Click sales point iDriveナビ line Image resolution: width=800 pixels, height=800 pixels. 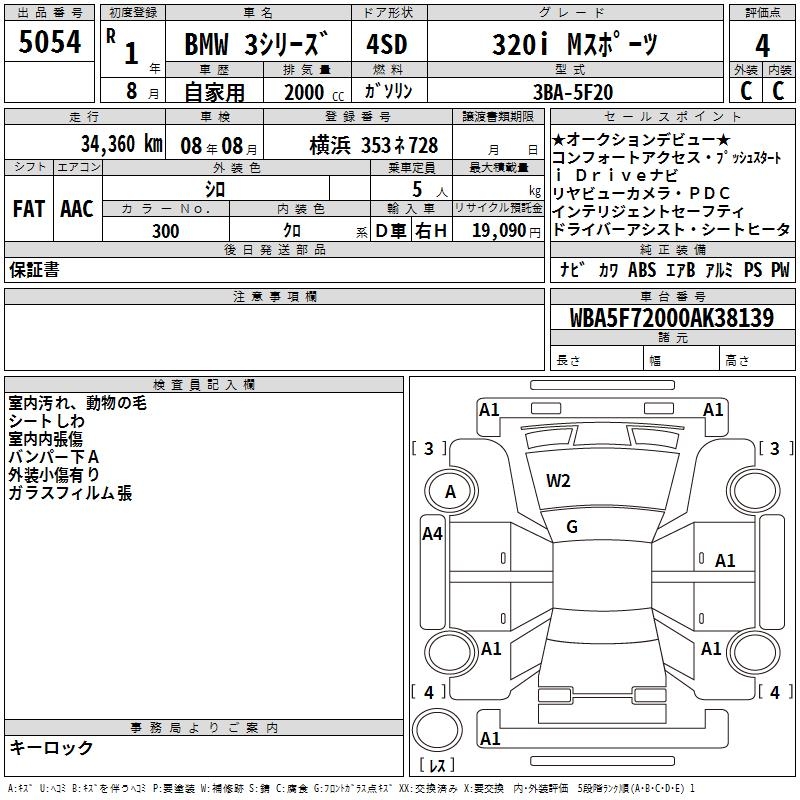(x=616, y=176)
